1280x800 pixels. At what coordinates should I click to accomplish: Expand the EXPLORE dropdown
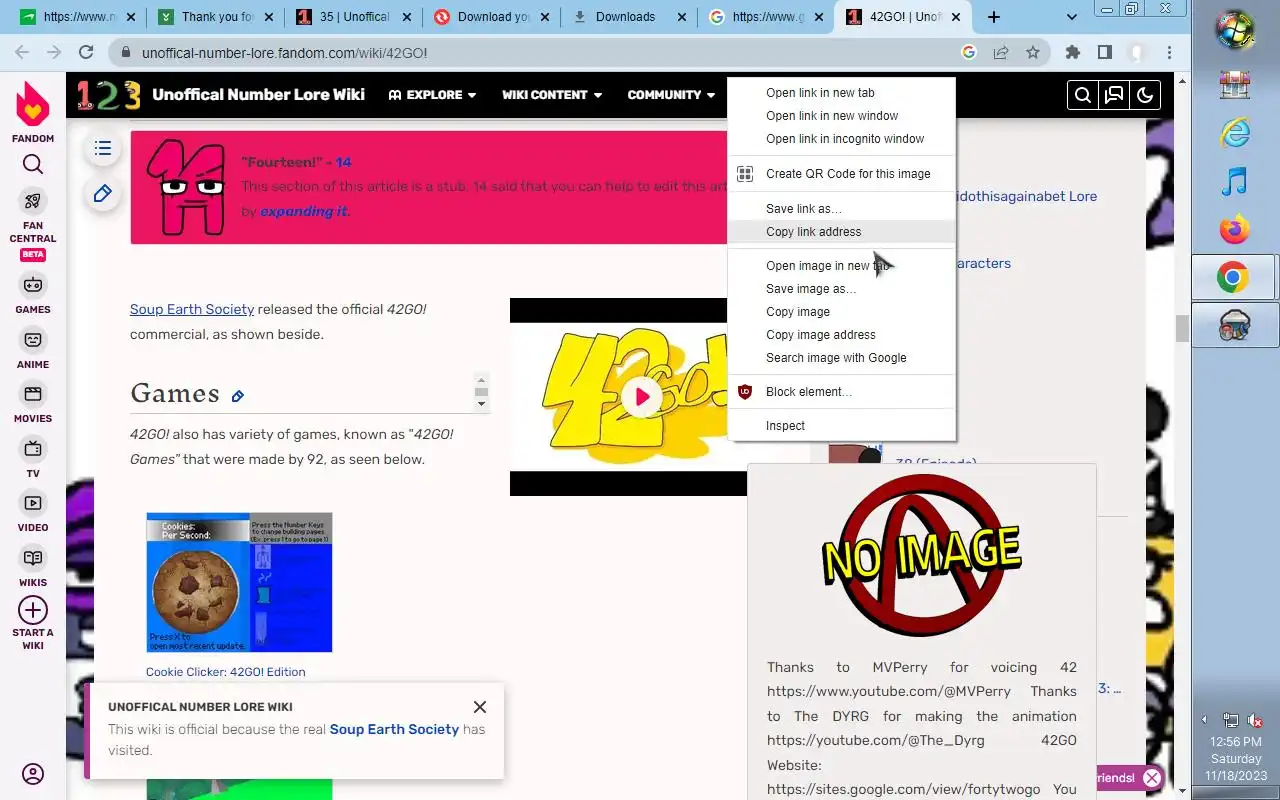pos(432,95)
